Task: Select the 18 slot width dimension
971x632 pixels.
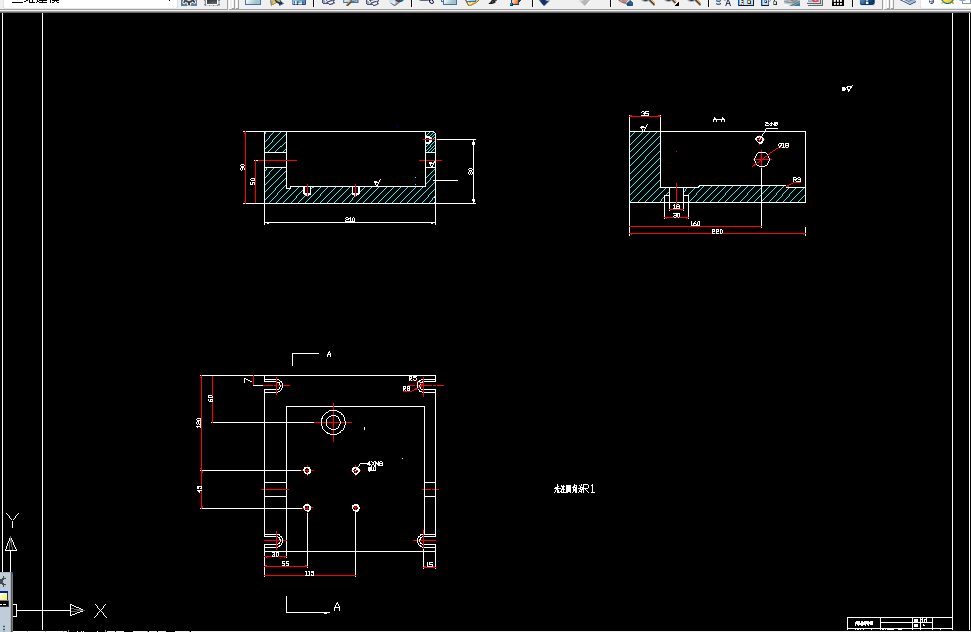Action: pos(676,207)
